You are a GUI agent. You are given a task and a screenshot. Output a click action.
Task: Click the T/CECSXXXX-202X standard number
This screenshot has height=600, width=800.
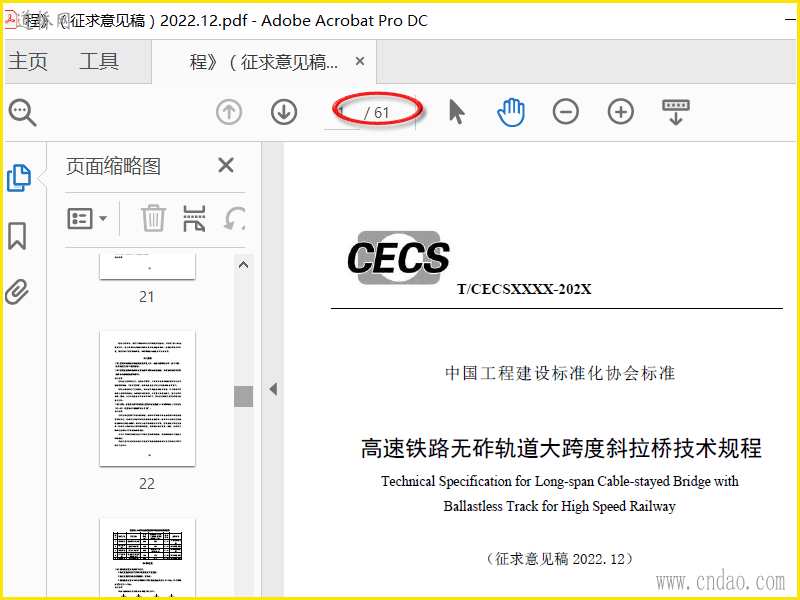click(x=524, y=289)
